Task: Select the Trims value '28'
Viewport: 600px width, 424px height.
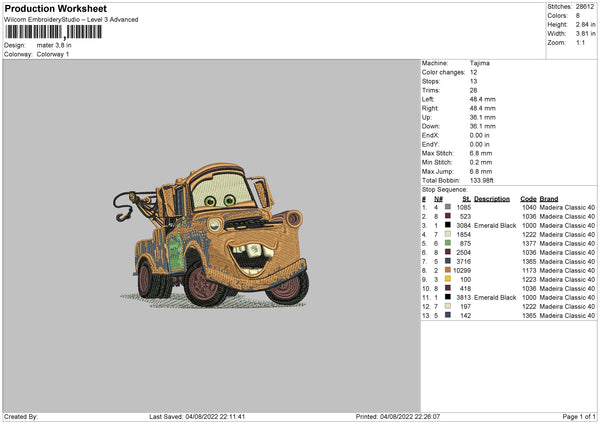Action: tap(473, 90)
